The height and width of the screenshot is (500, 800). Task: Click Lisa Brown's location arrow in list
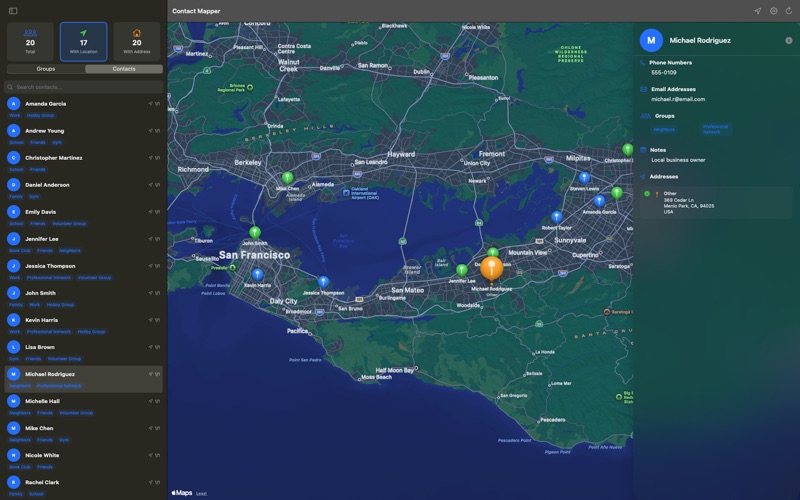click(151, 347)
